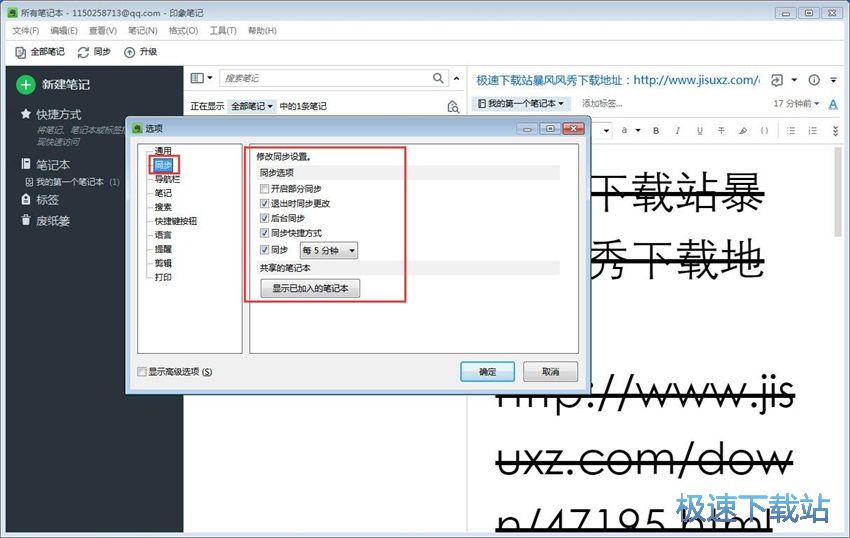The width and height of the screenshot is (850, 538).
Task: Toggle bold formatting in note editor
Action: (x=656, y=131)
